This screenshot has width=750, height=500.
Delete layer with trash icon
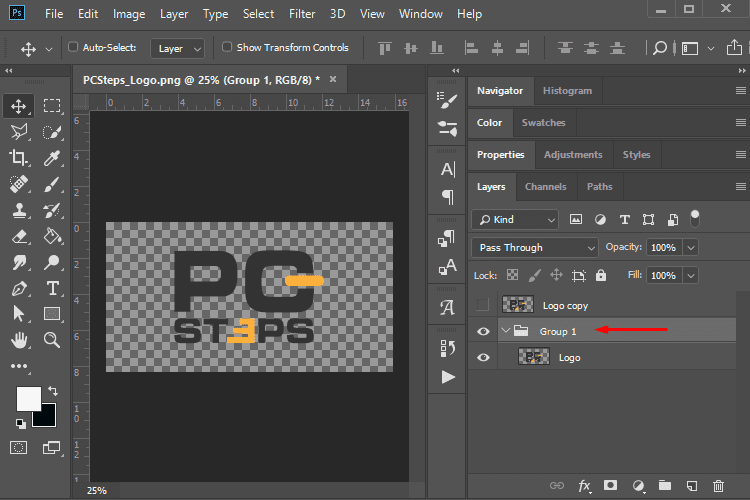pos(718,486)
